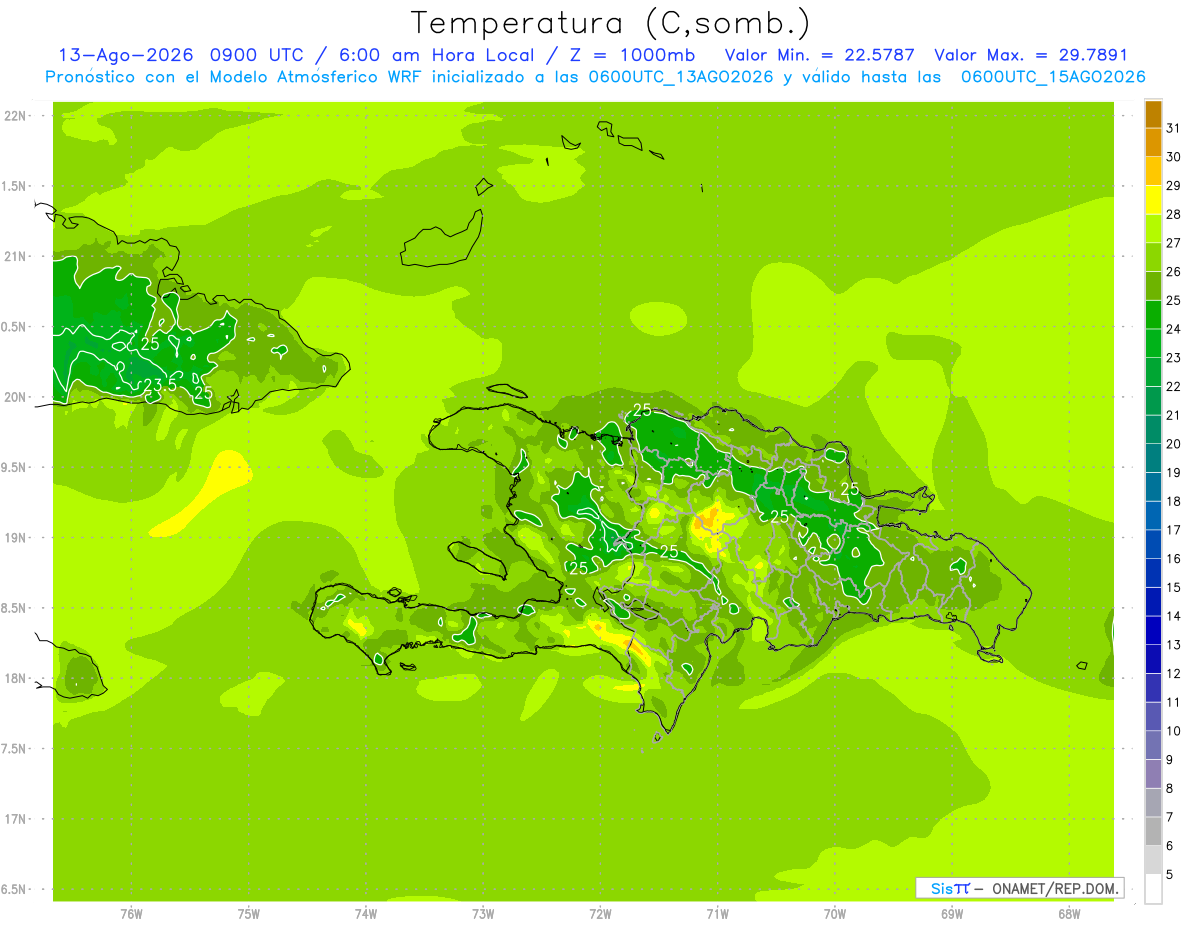Image resolution: width=1200 pixels, height=927 pixels.
Task: Click the 72W longitude axis label
Action: (601, 914)
